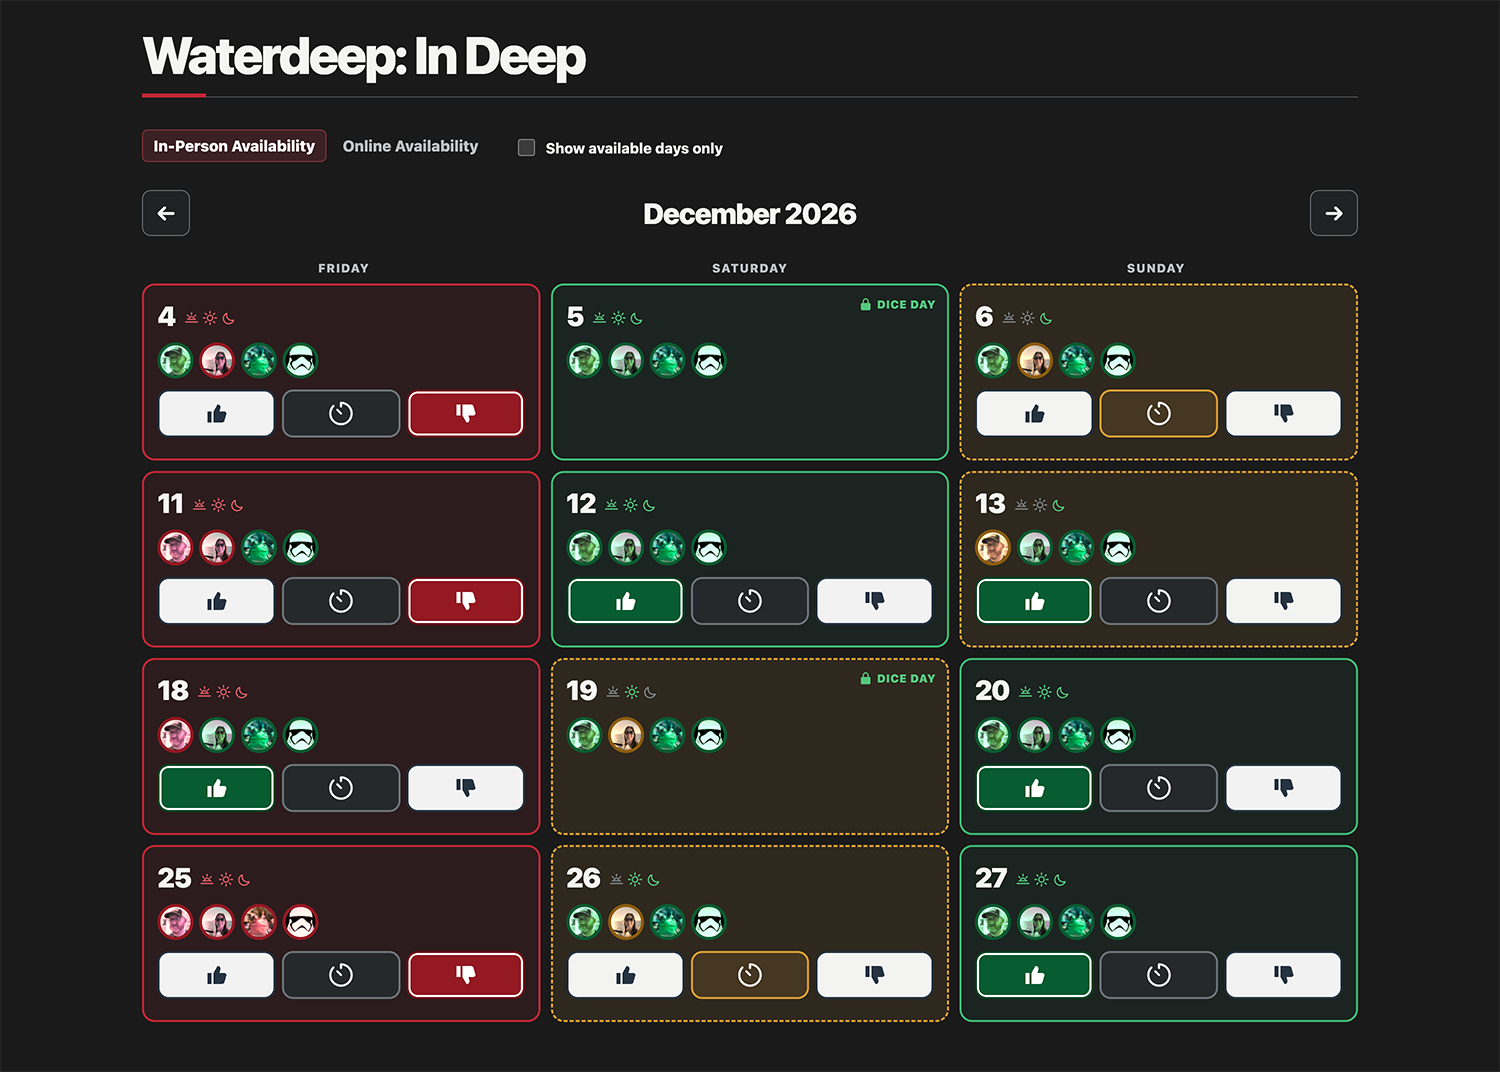Switch to the Online Availability tab
1500x1072 pixels.
410,146
